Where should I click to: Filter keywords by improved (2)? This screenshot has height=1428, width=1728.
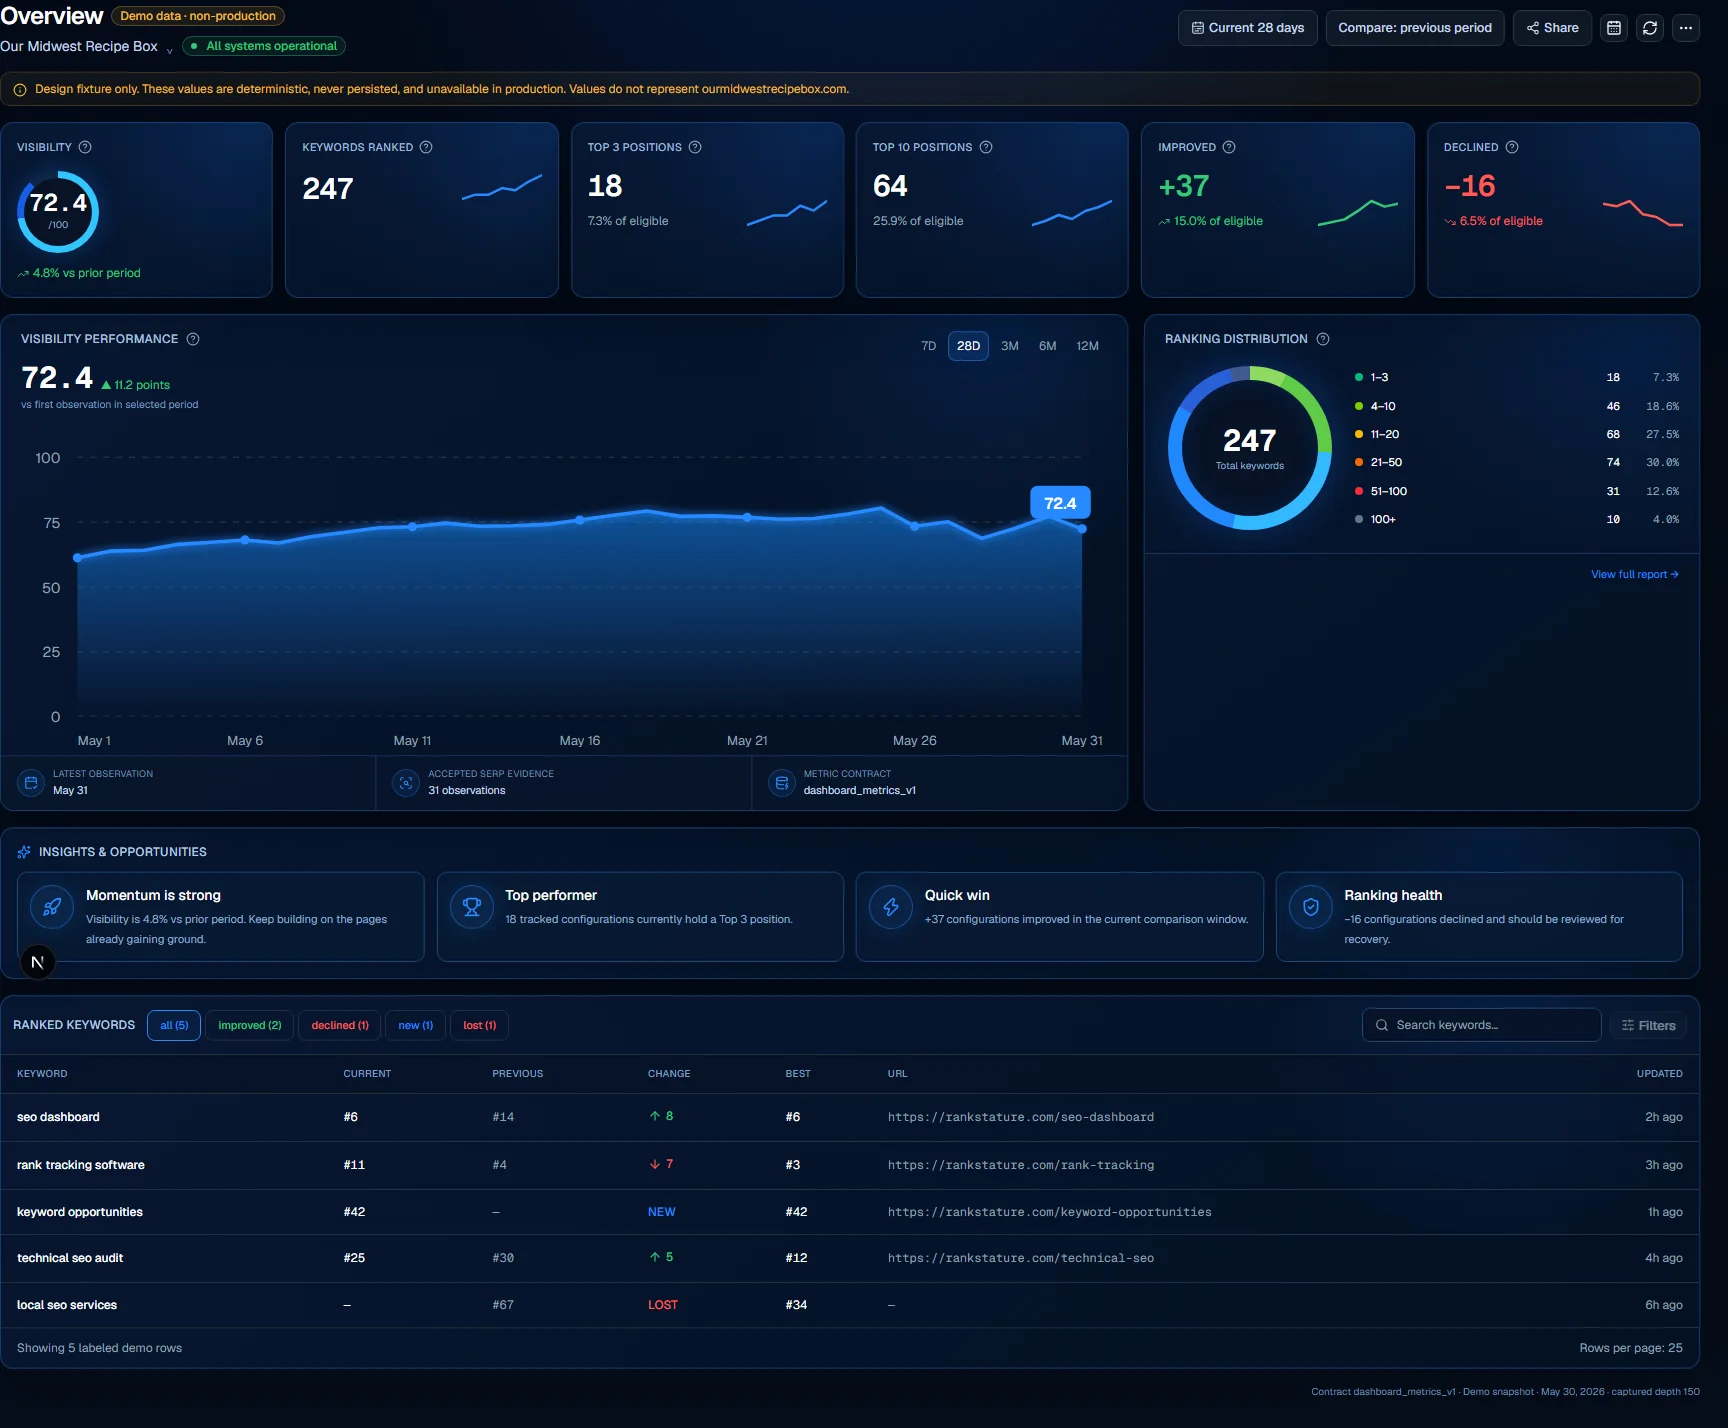(250, 1025)
